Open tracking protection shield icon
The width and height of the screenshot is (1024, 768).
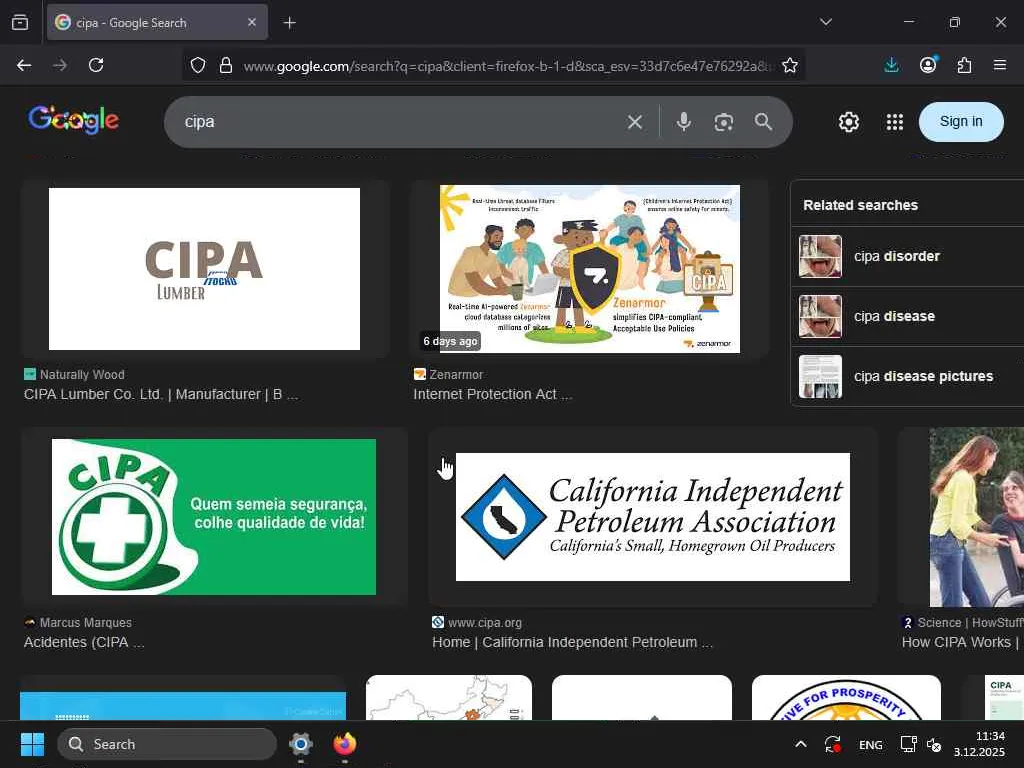(x=198, y=65)
